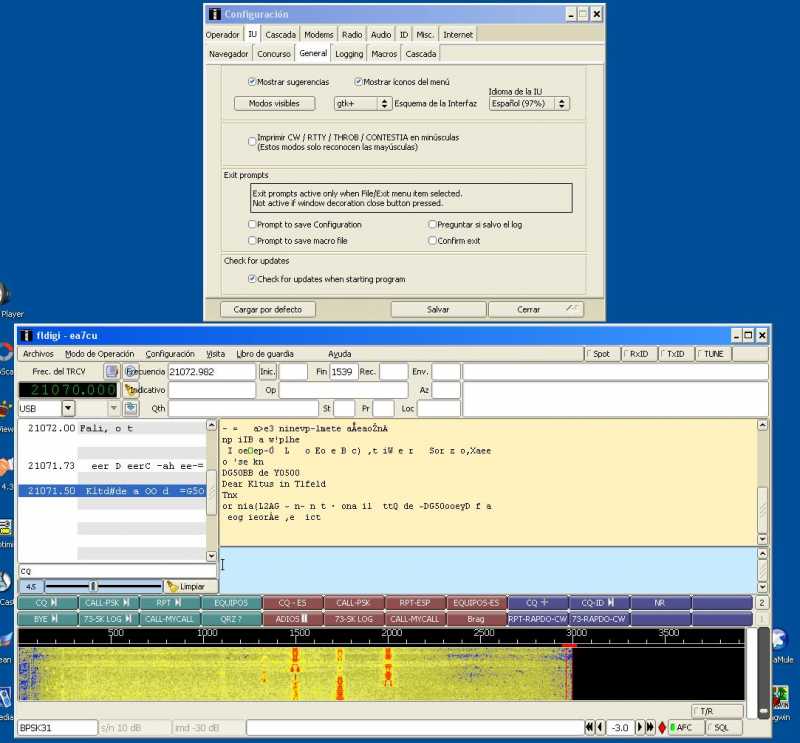Open the Configuración menu in fldigi
This screenshot has width=800, height=743.
pos(170,354)
